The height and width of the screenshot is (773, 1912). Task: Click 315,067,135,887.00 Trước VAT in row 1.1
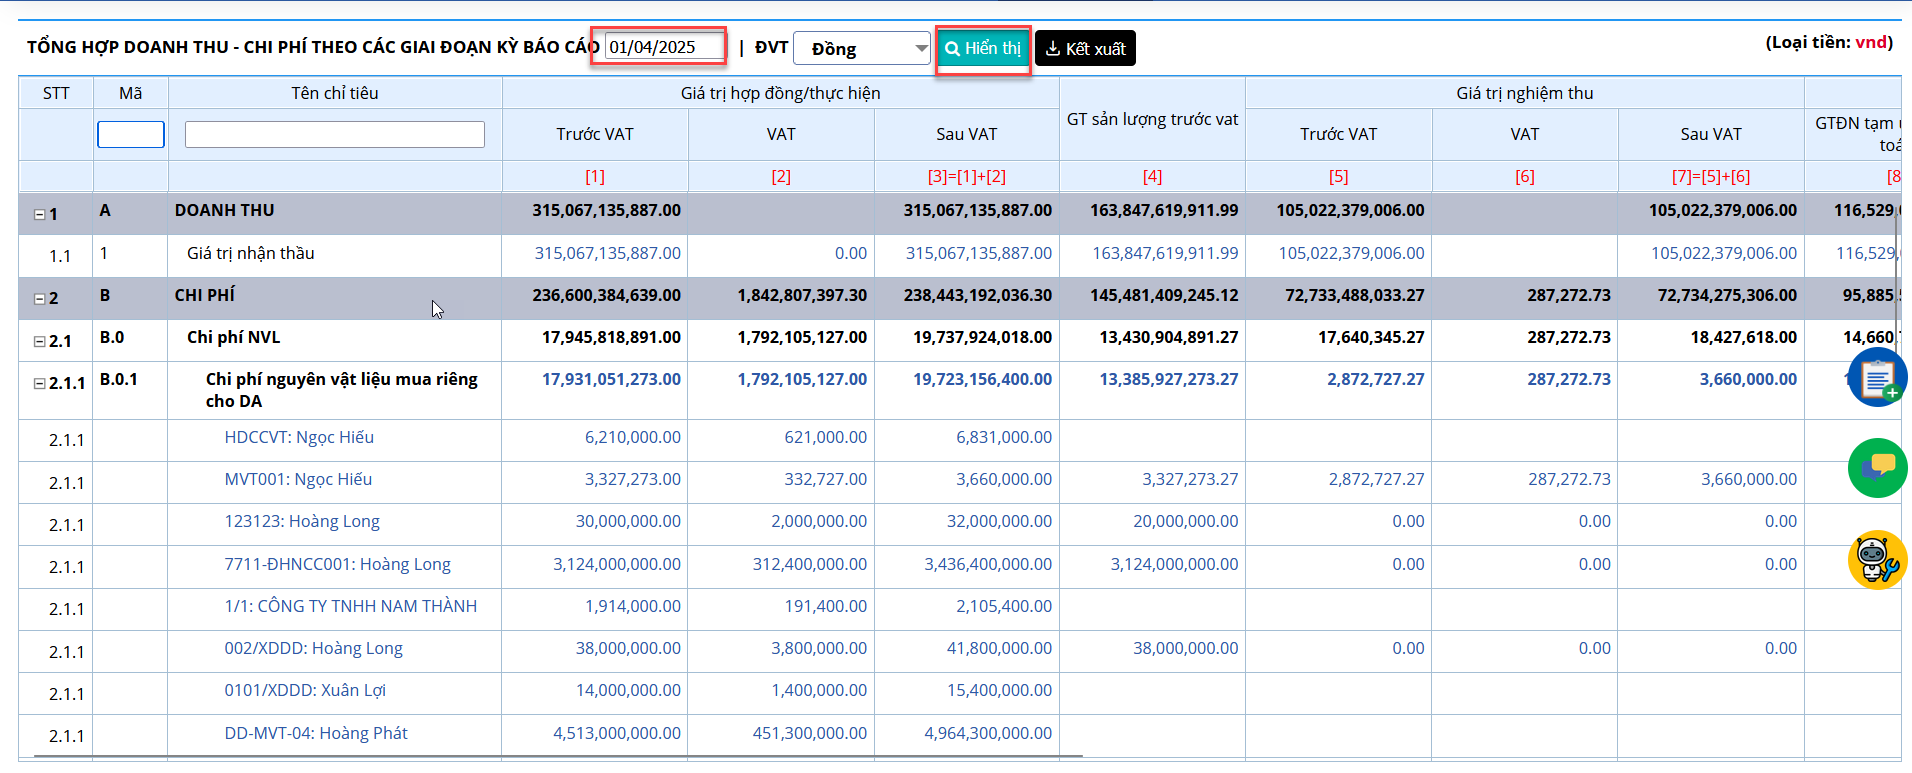(x=607, y=253)
